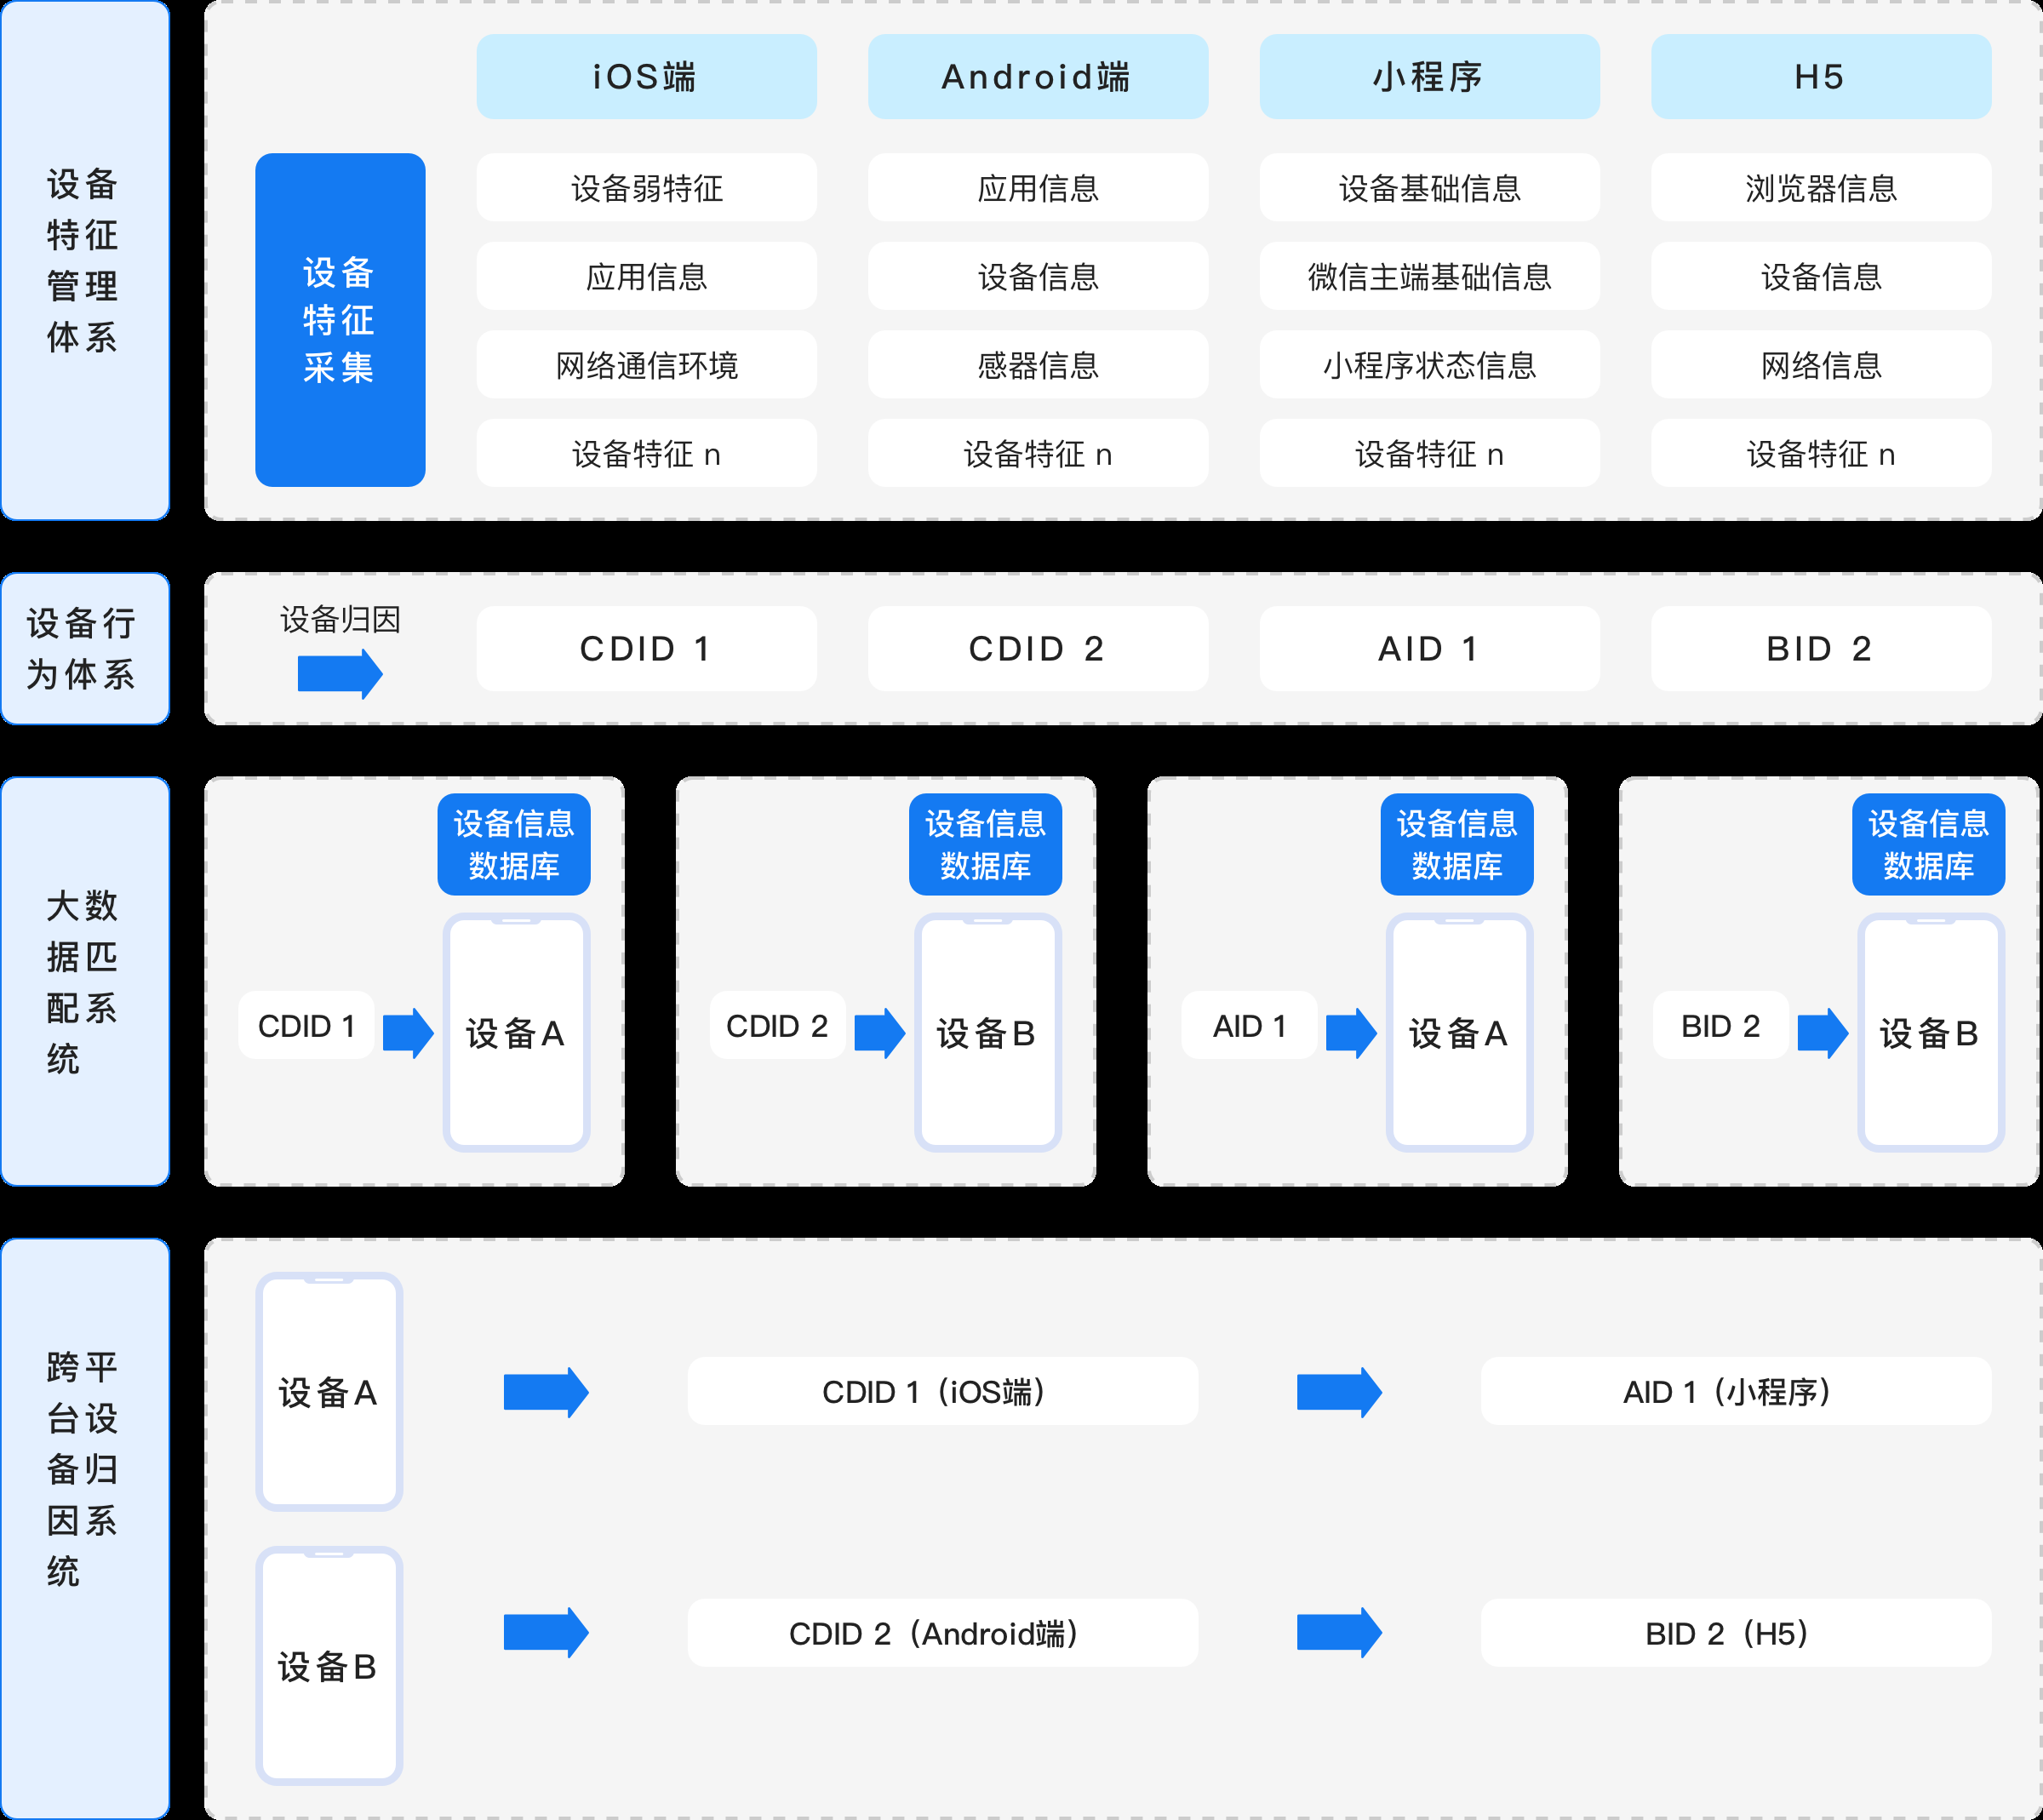Click the phone icon labeled 设备A in matching system

pos(516,1030)
